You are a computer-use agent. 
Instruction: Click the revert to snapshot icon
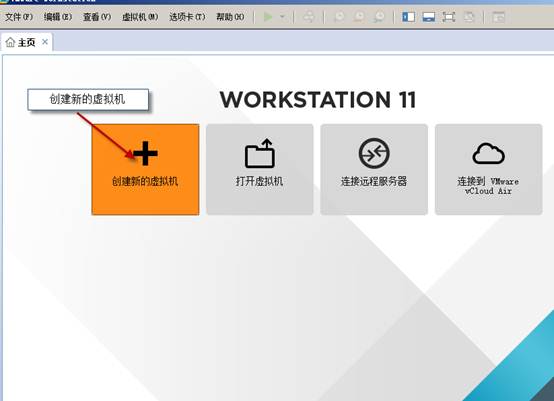359,17
